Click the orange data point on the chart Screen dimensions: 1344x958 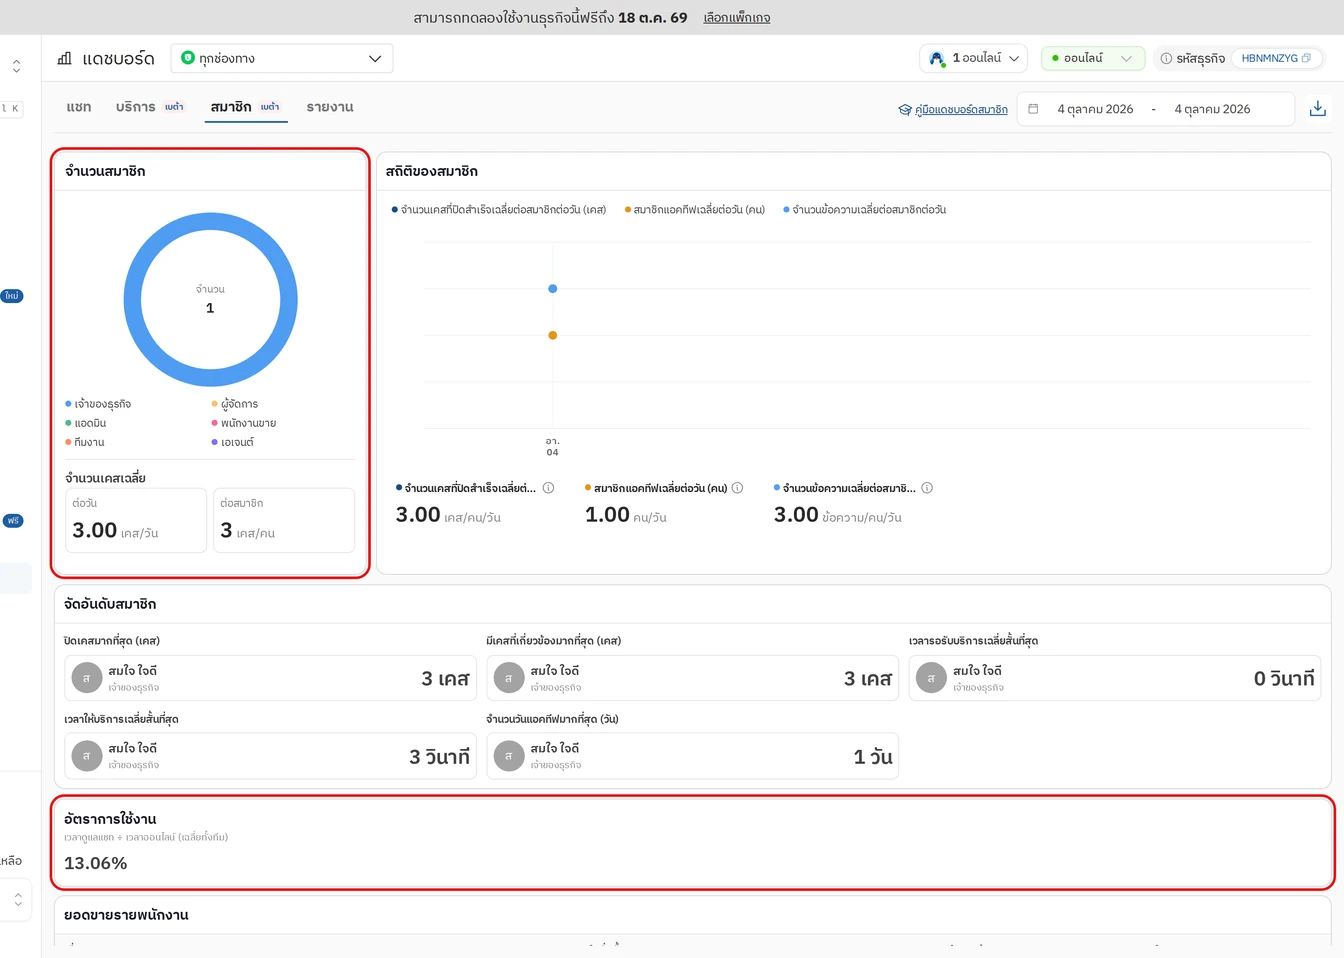(x=552, y=336)
